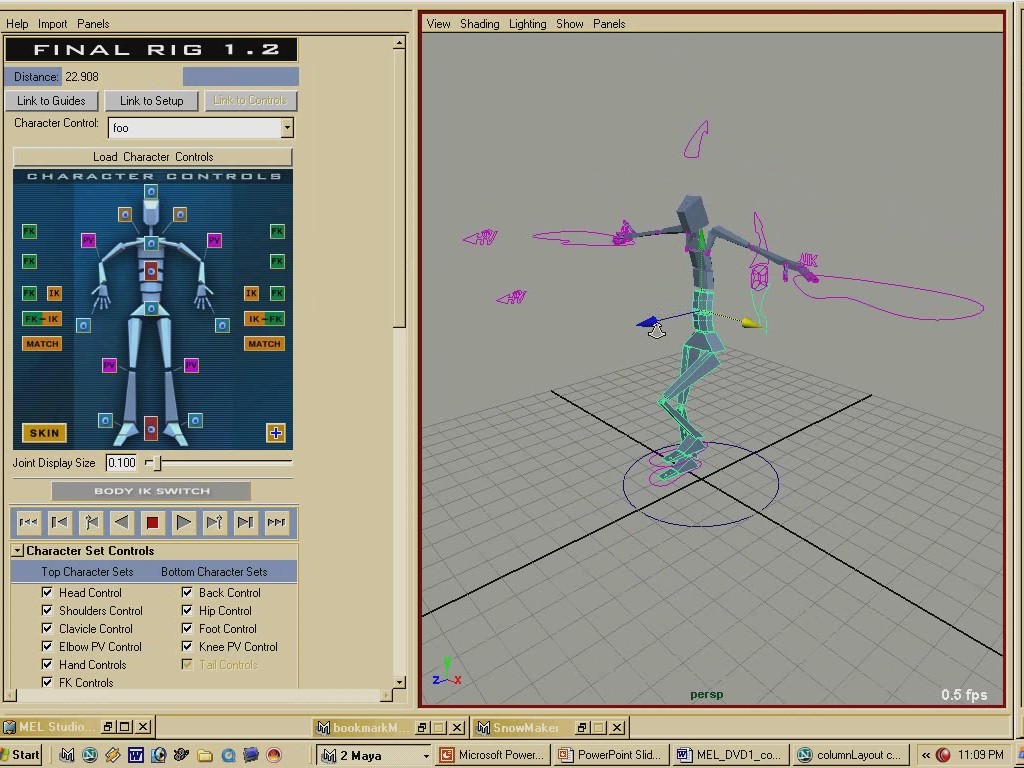Select the brown clavicle control left of the head

pyautogui.click(x=125, y=214)
